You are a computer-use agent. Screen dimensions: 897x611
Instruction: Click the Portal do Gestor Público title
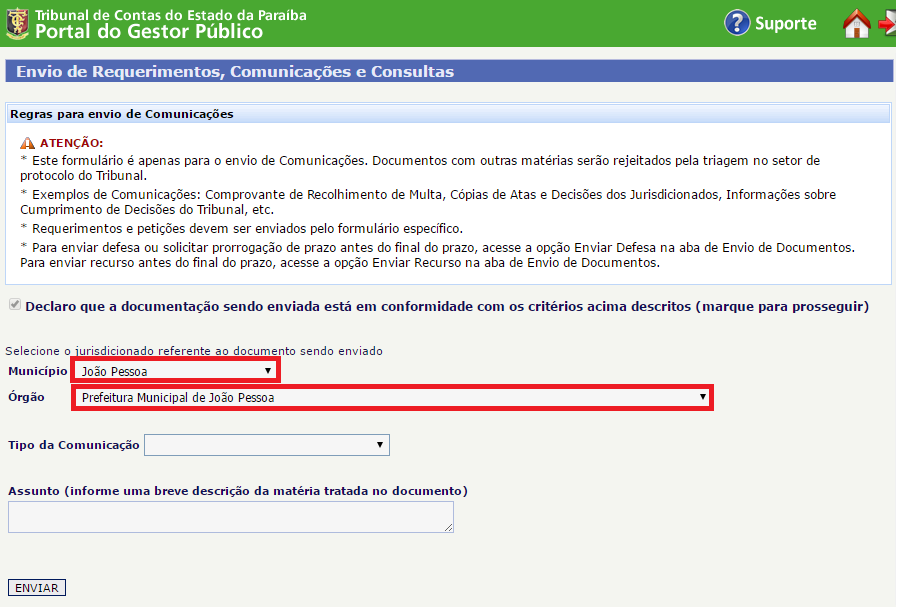point(149,32)
